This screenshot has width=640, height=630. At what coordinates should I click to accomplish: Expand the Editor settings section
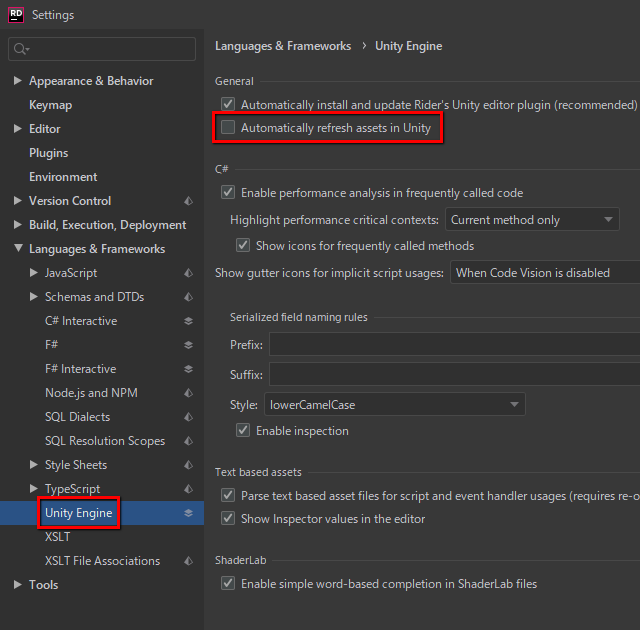[x=18, y=129]
